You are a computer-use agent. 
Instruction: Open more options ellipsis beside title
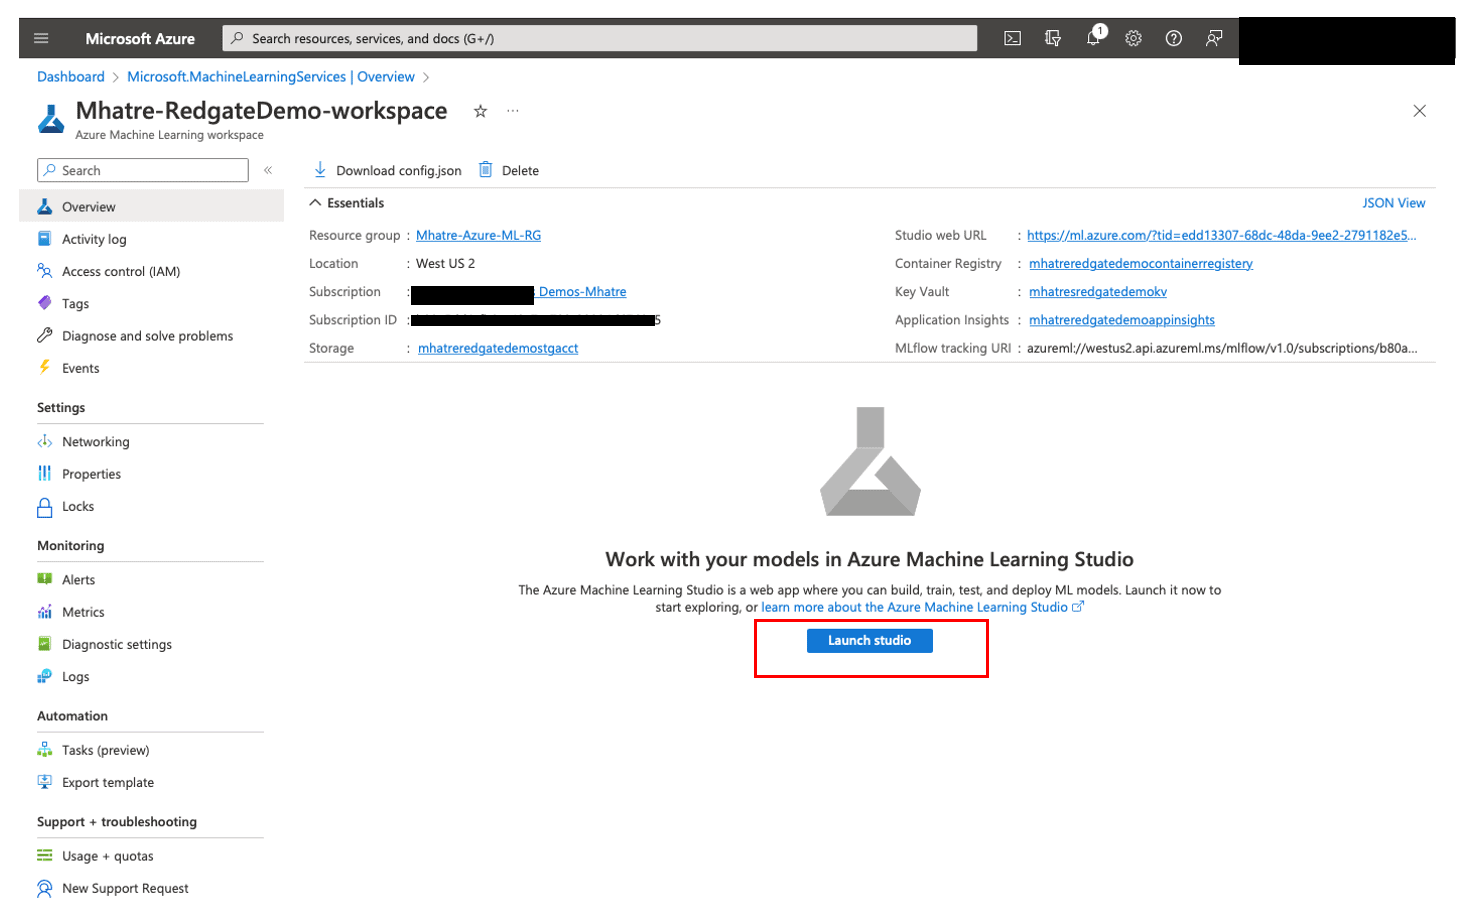point(513,111)
